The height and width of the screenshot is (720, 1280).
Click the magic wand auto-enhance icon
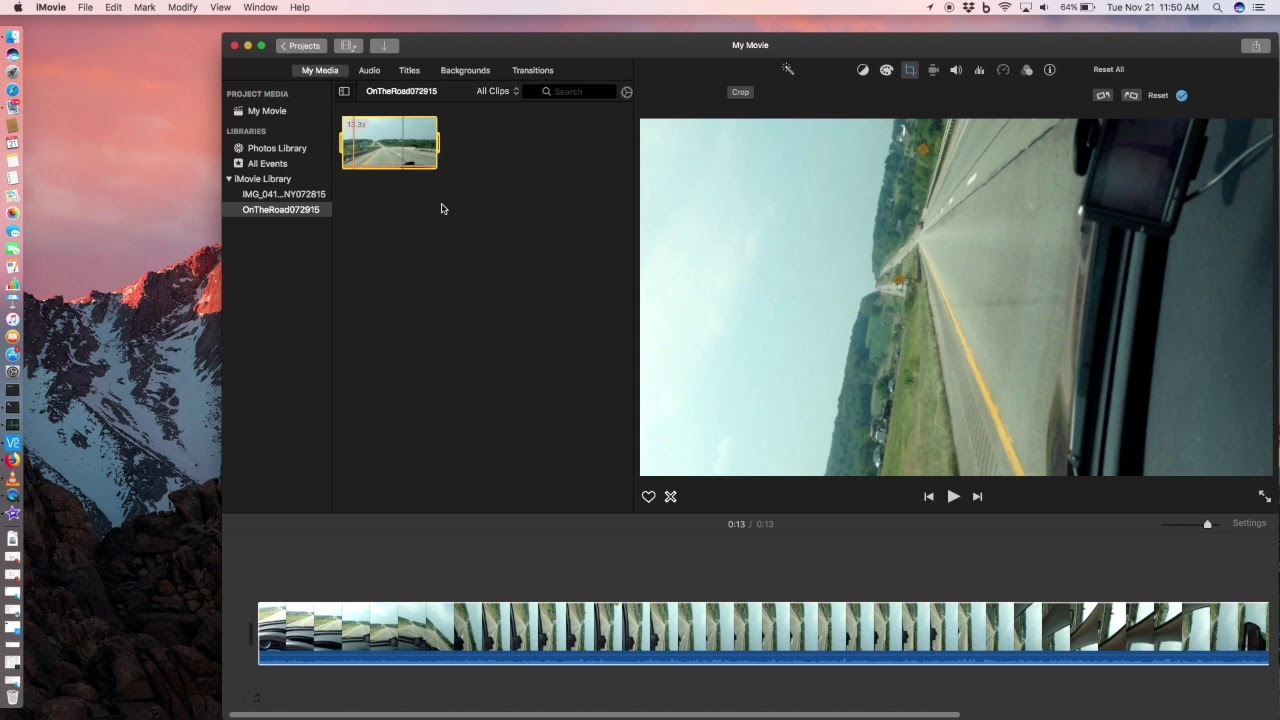pos(788,70)
